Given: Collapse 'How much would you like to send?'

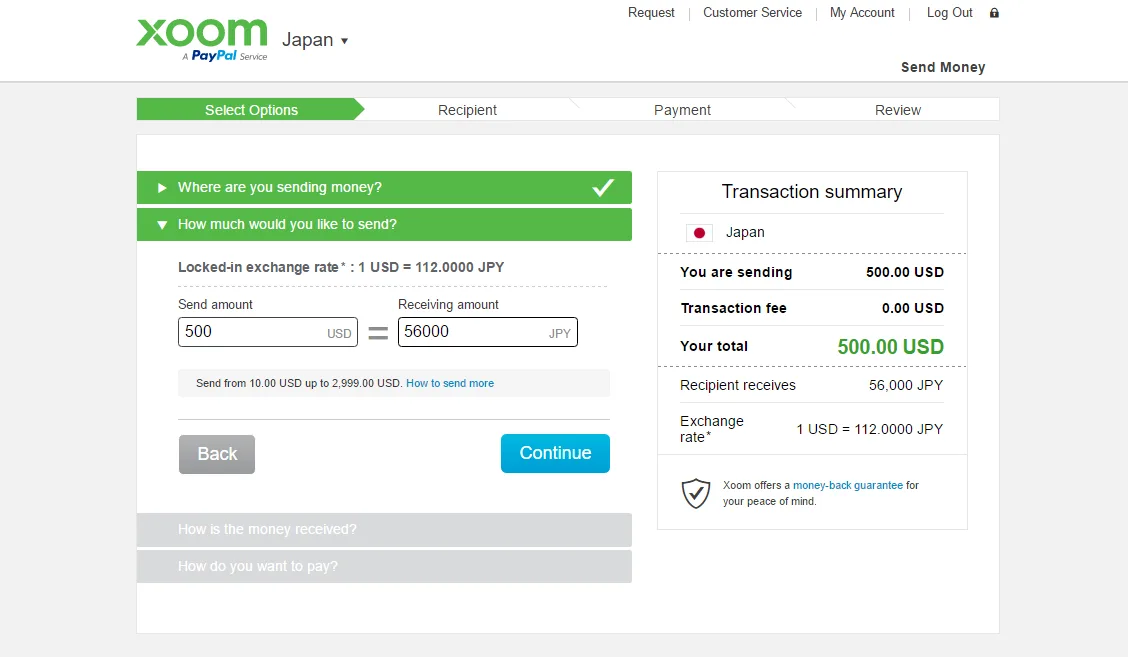Looking at the screenshot, I should 287,225.
